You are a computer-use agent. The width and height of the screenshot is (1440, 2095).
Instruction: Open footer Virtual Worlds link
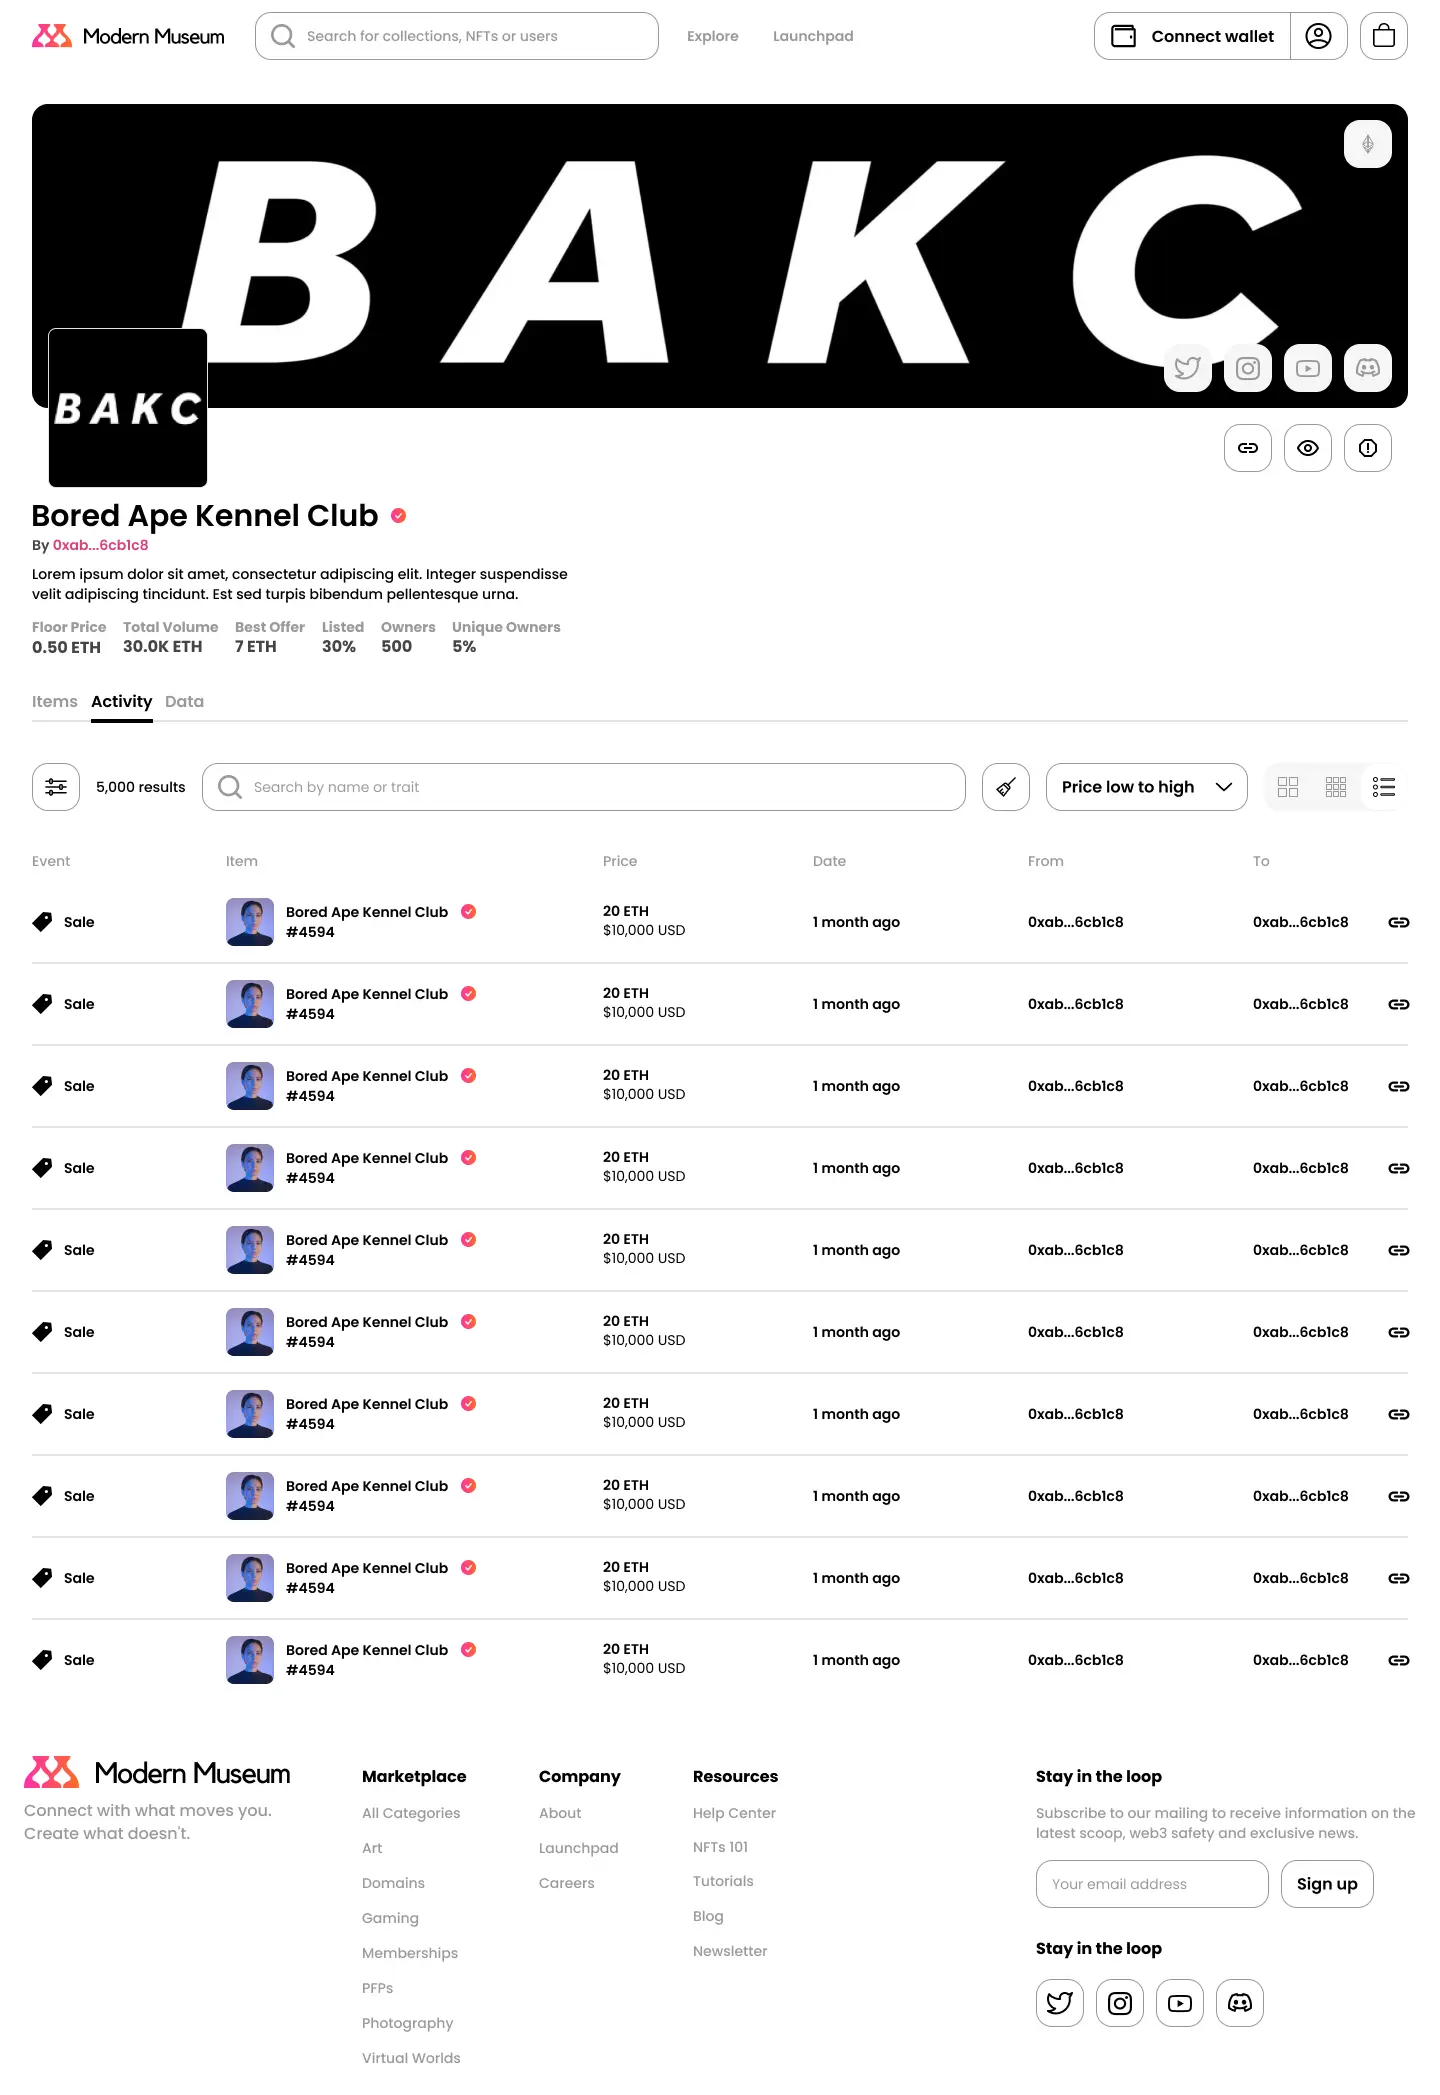[x=411, y=2058]
